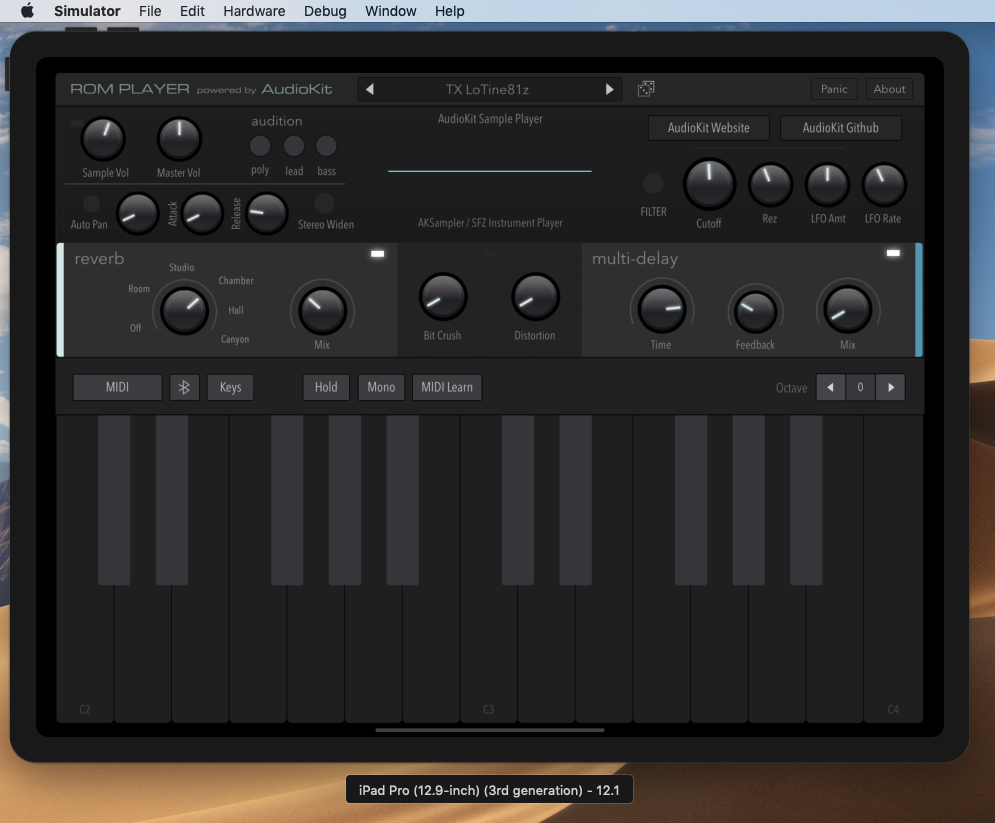Viewport: 995px width, 823px height.
Task: Click the filter Cutoff knob
Action: (x=709, y=185)
